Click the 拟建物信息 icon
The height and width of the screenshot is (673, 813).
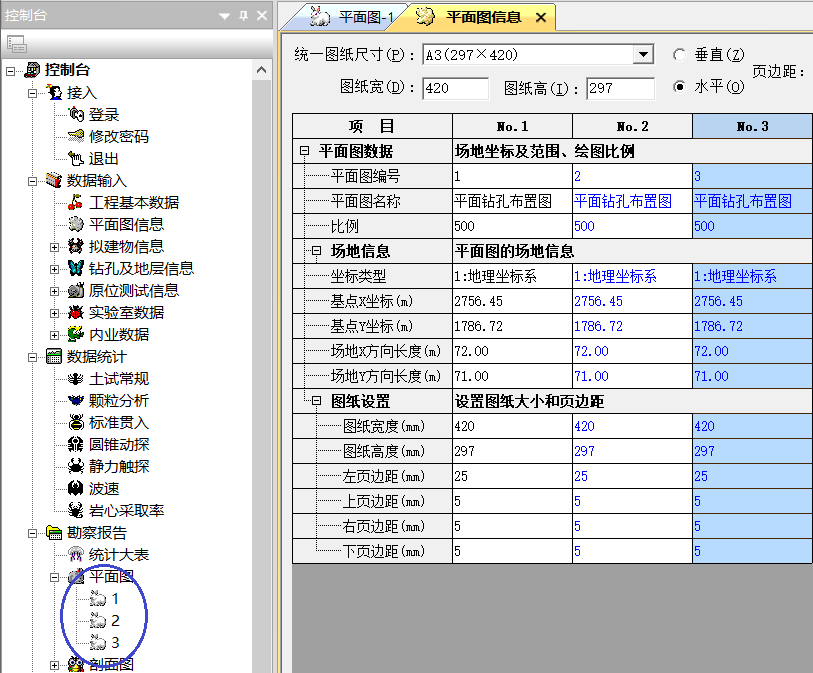76,246
